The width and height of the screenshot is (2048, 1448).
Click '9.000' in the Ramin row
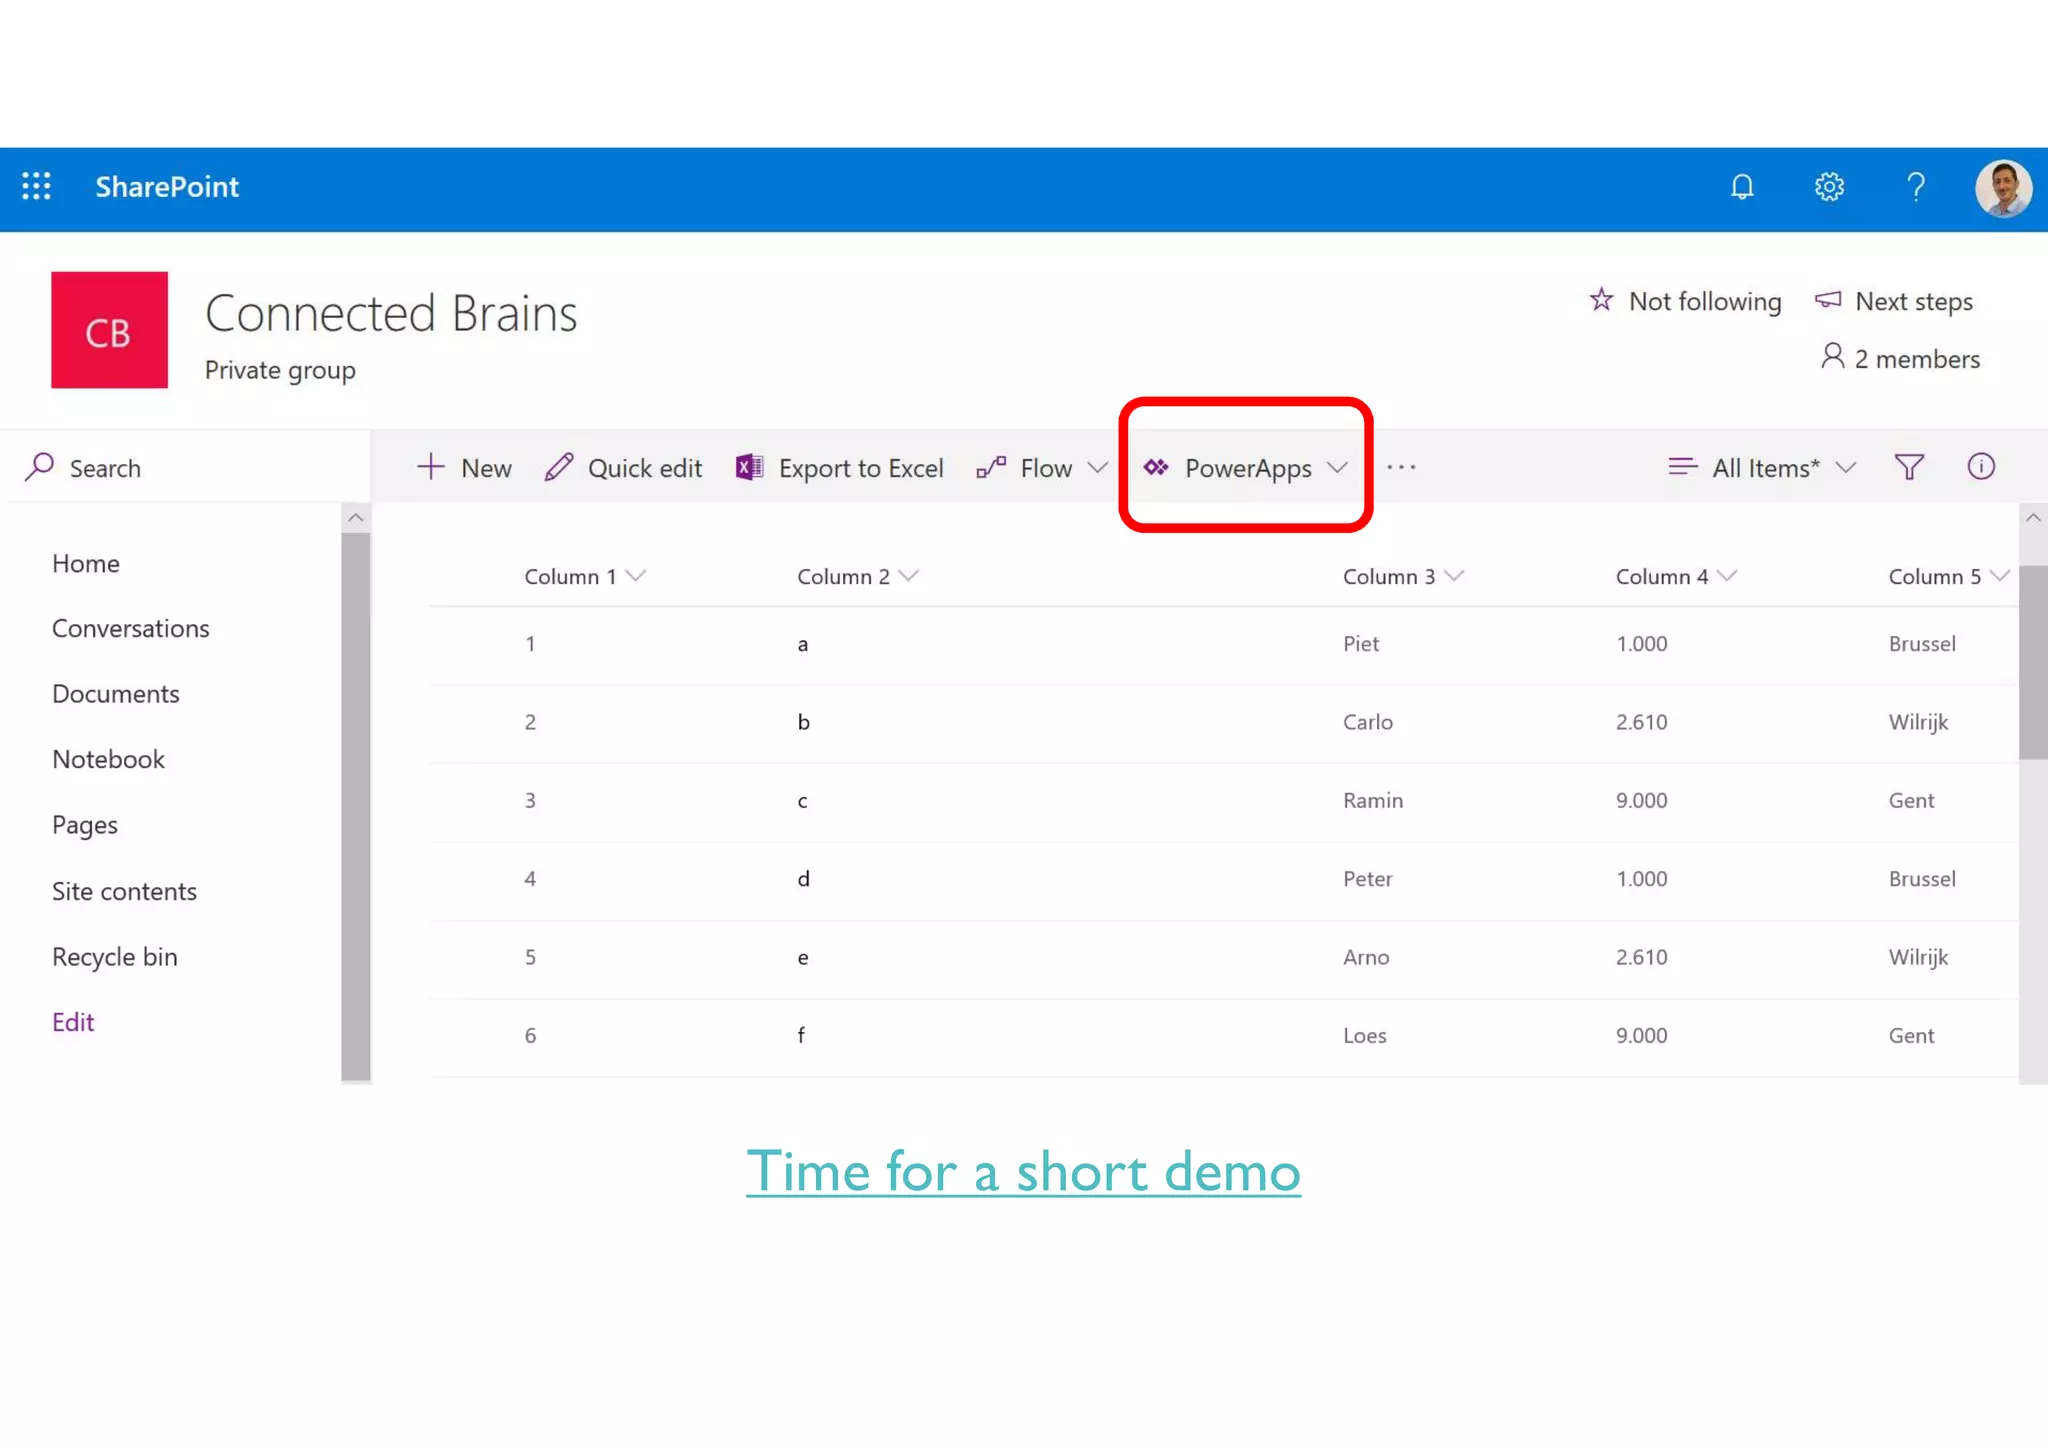point(1642,800)
